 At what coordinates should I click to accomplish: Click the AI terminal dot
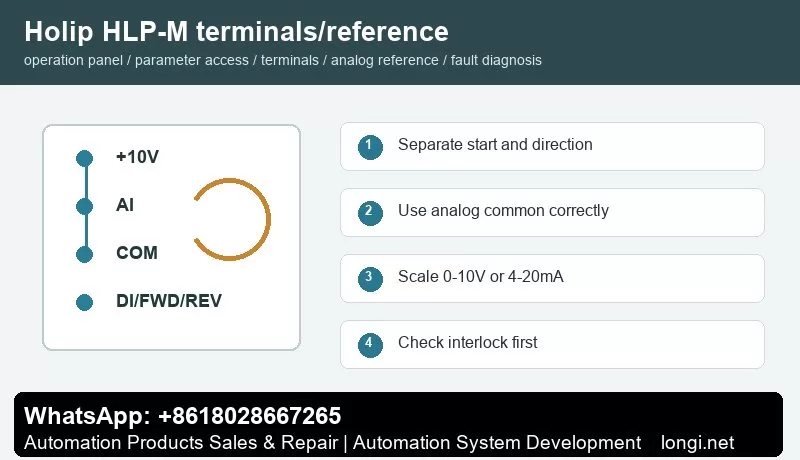(x=85, y=207)
